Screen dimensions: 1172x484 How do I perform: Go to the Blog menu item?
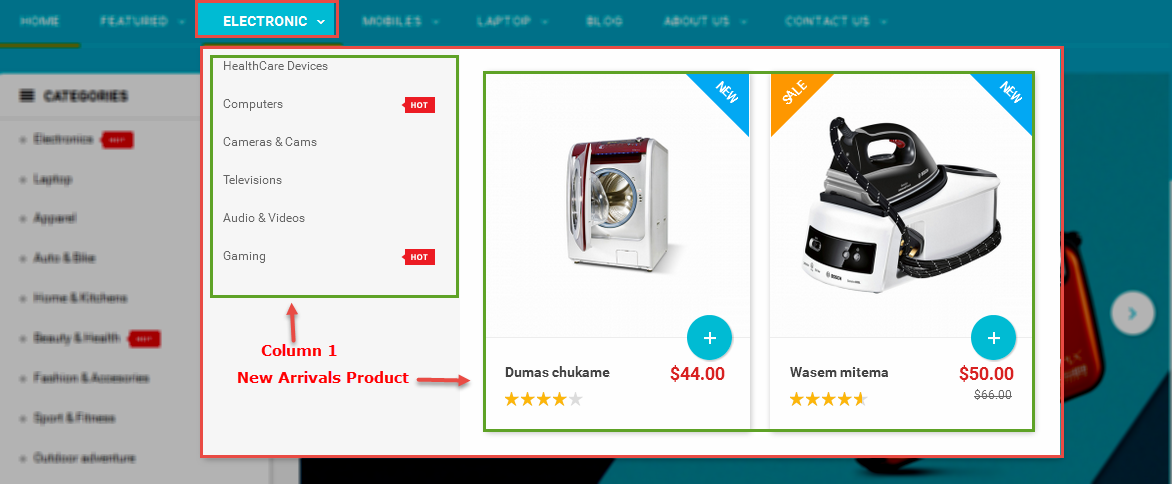605,22
